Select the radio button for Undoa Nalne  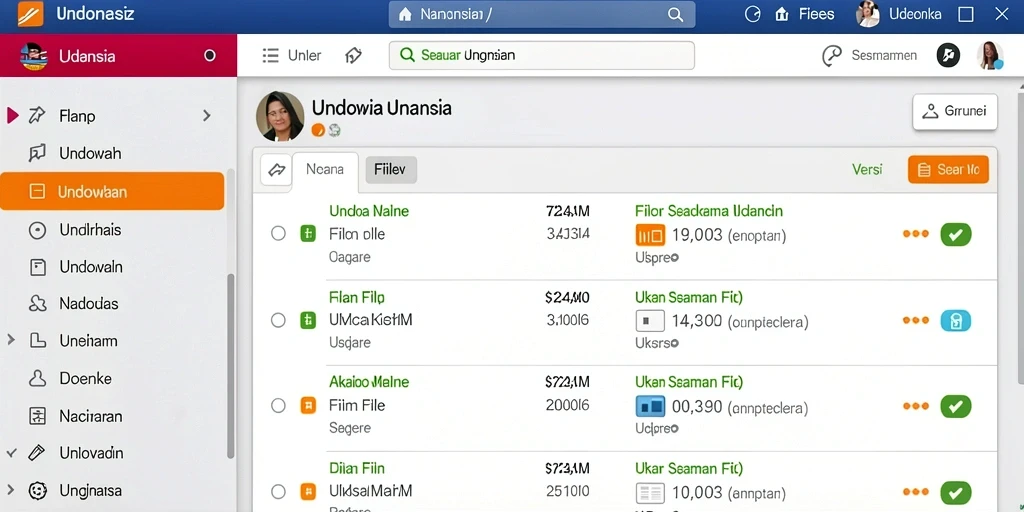pos(278,233)
